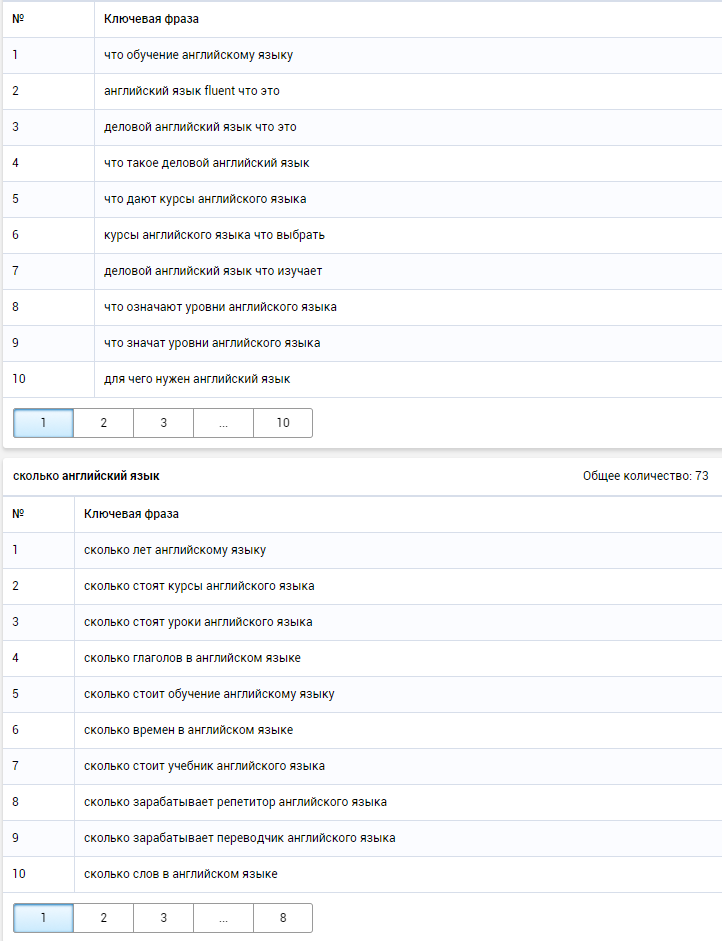Viewport: 722px width, 941px height.
Task: Click row 'что обучение английскому языку'
Action: click(x=363, y=55)
